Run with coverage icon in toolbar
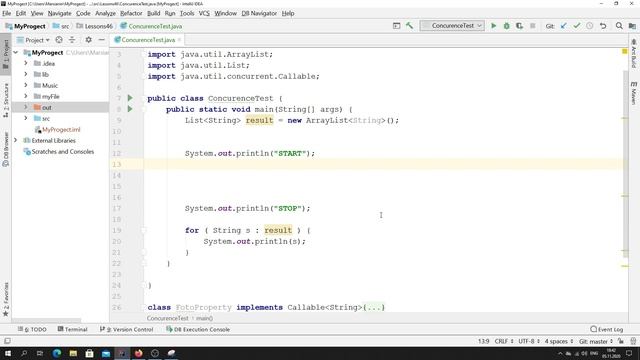This screenshot has height=360, width=640. pos(519,26)
